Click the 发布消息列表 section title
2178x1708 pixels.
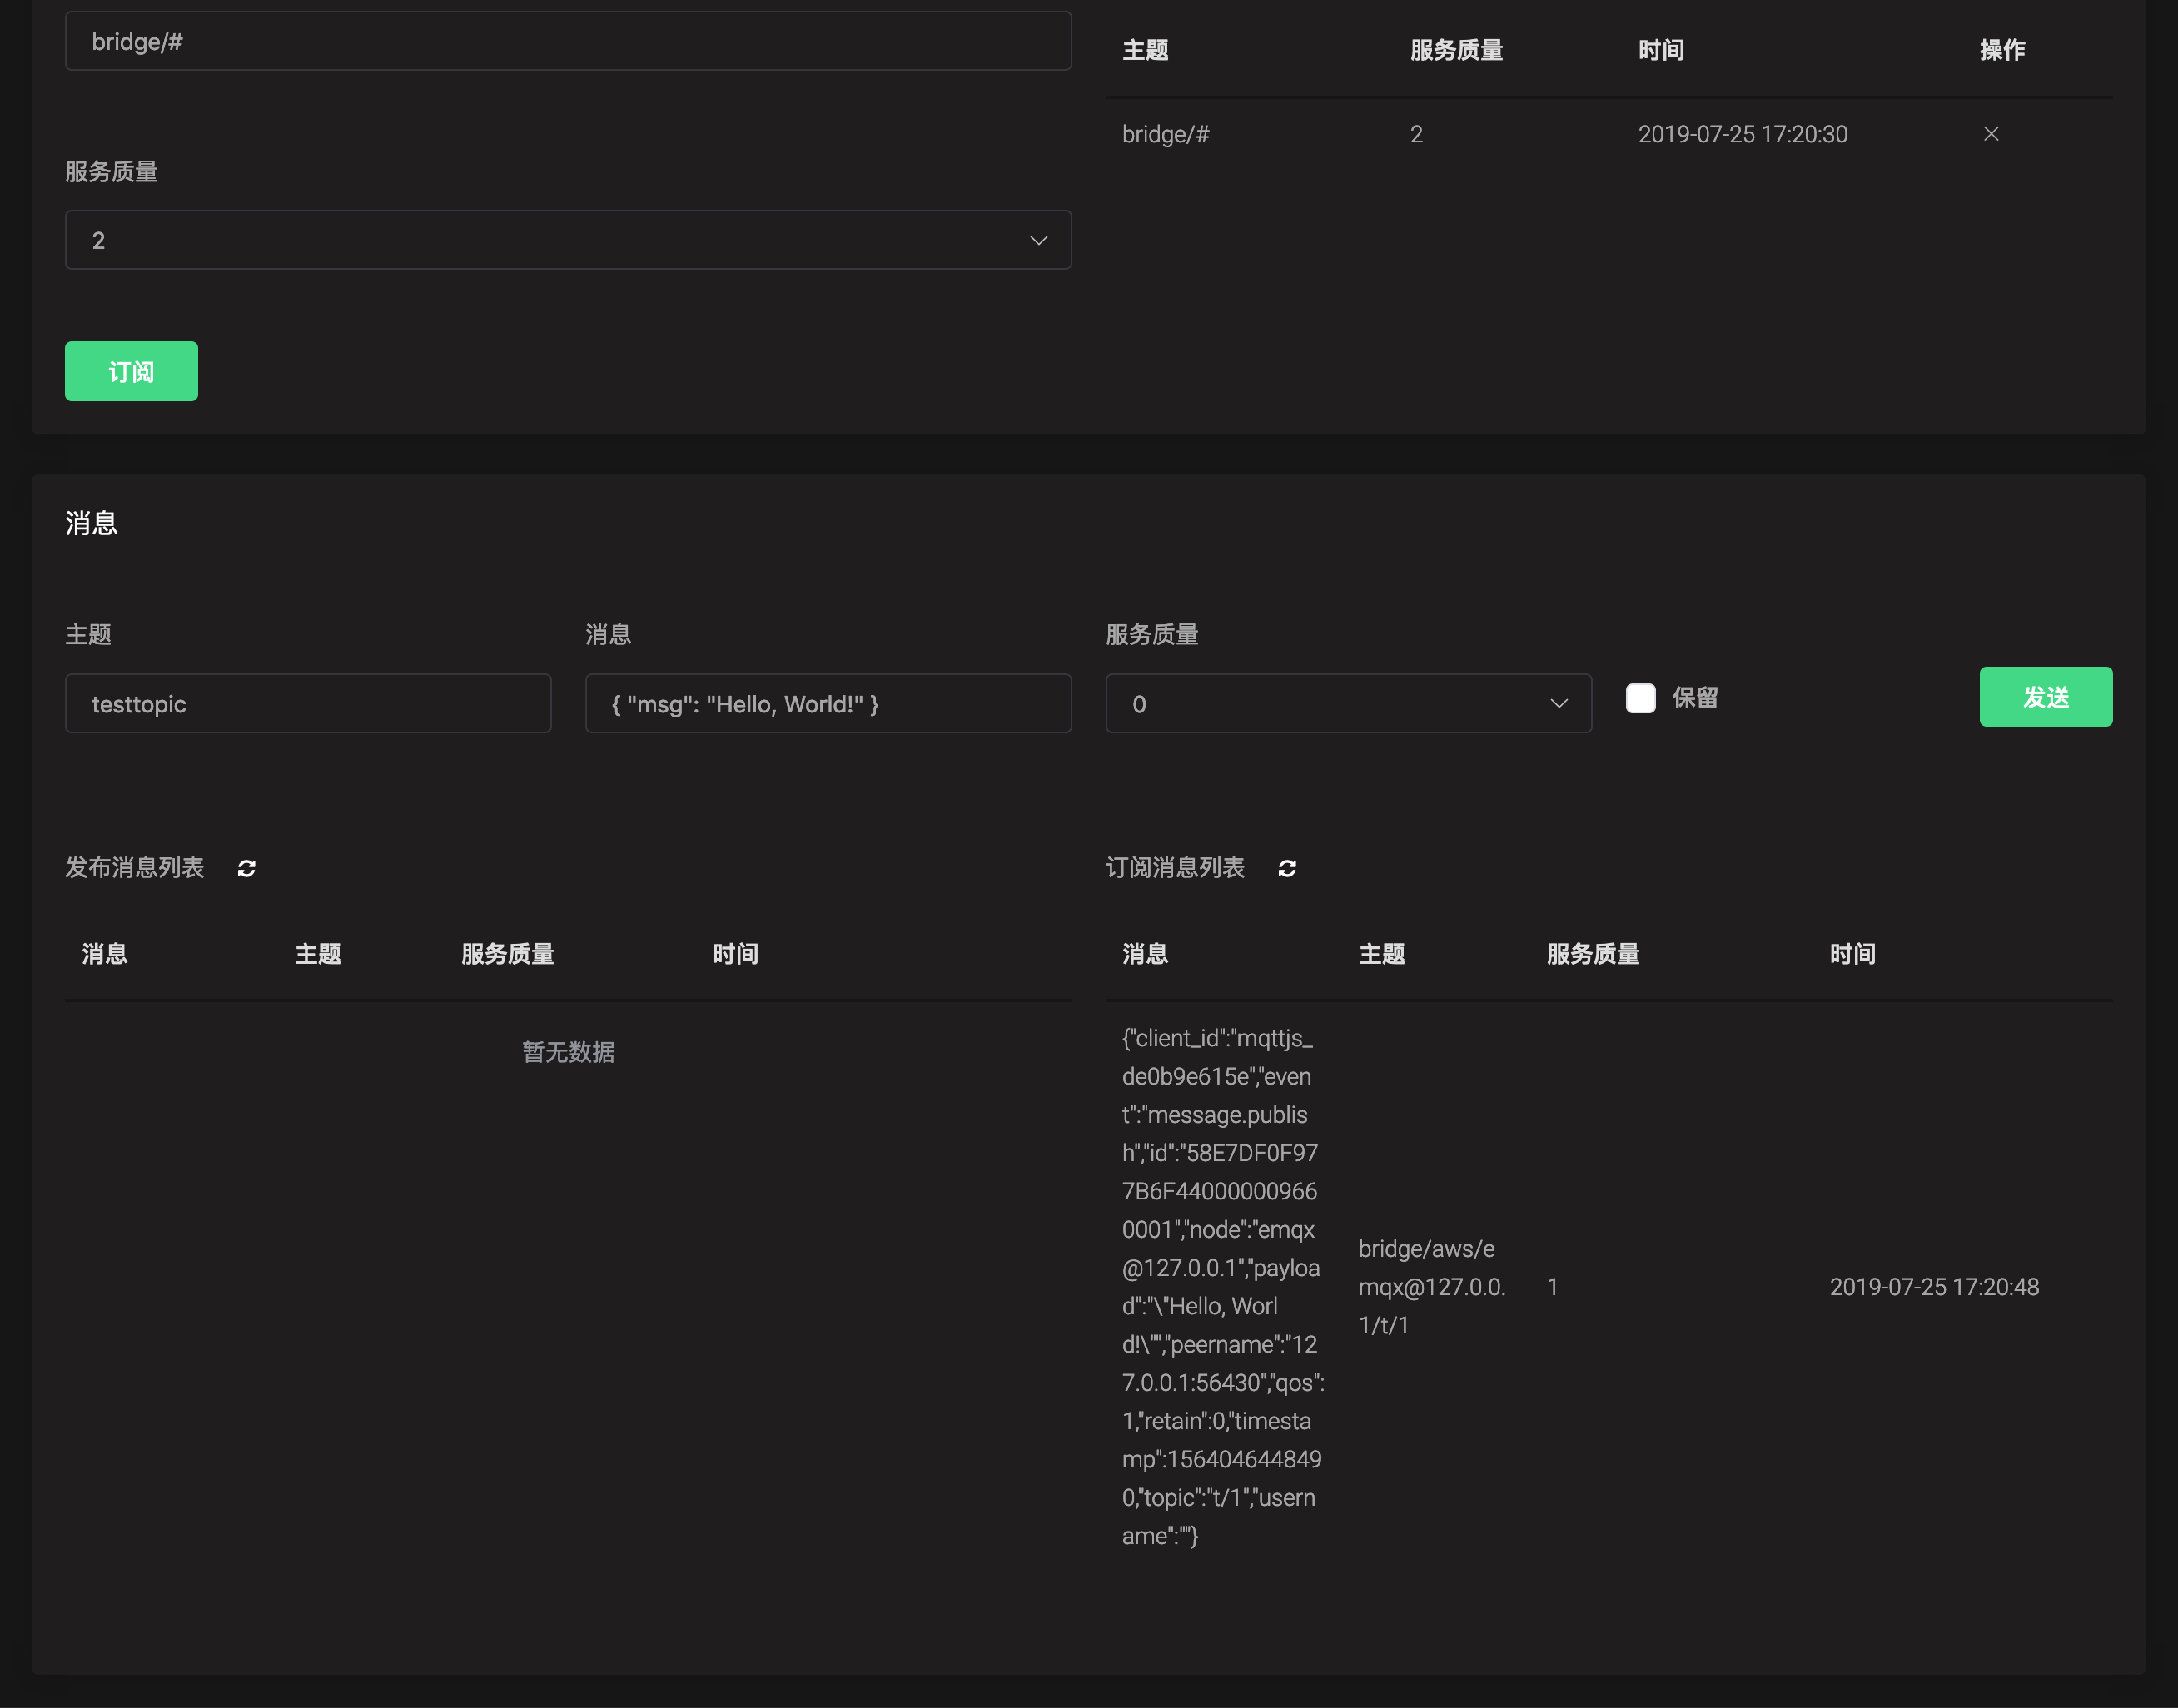click(135, 868)
